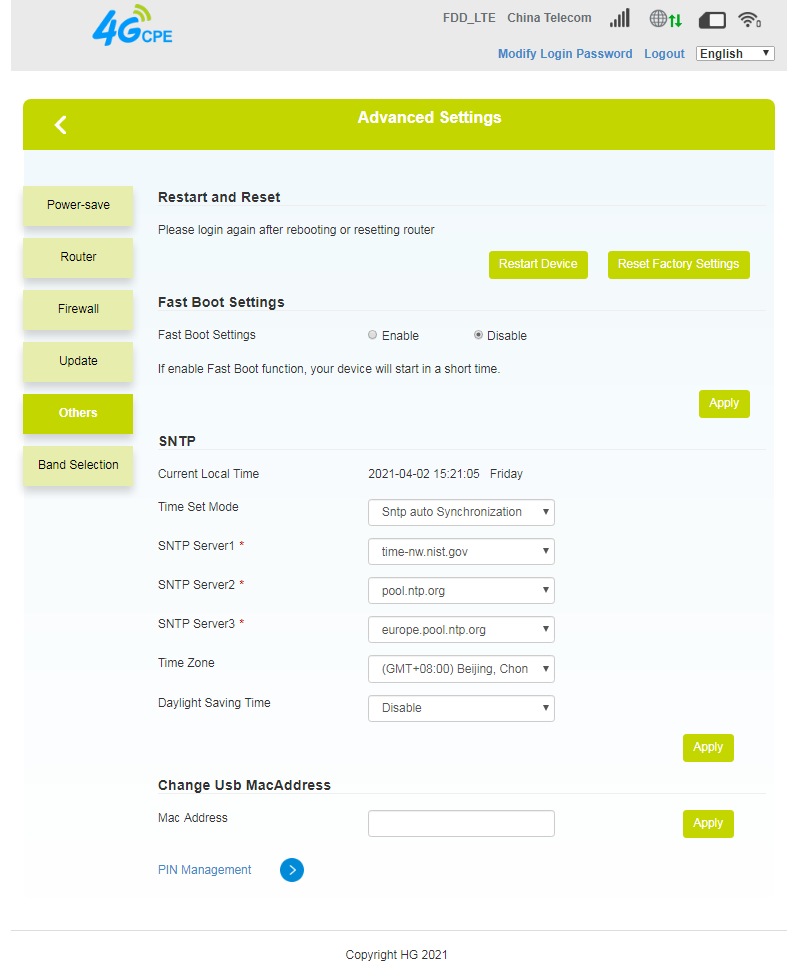Open the Time Set Mode dropdown
The width and height of the screenshot is (790, 964).
click(x=461, y=512)
